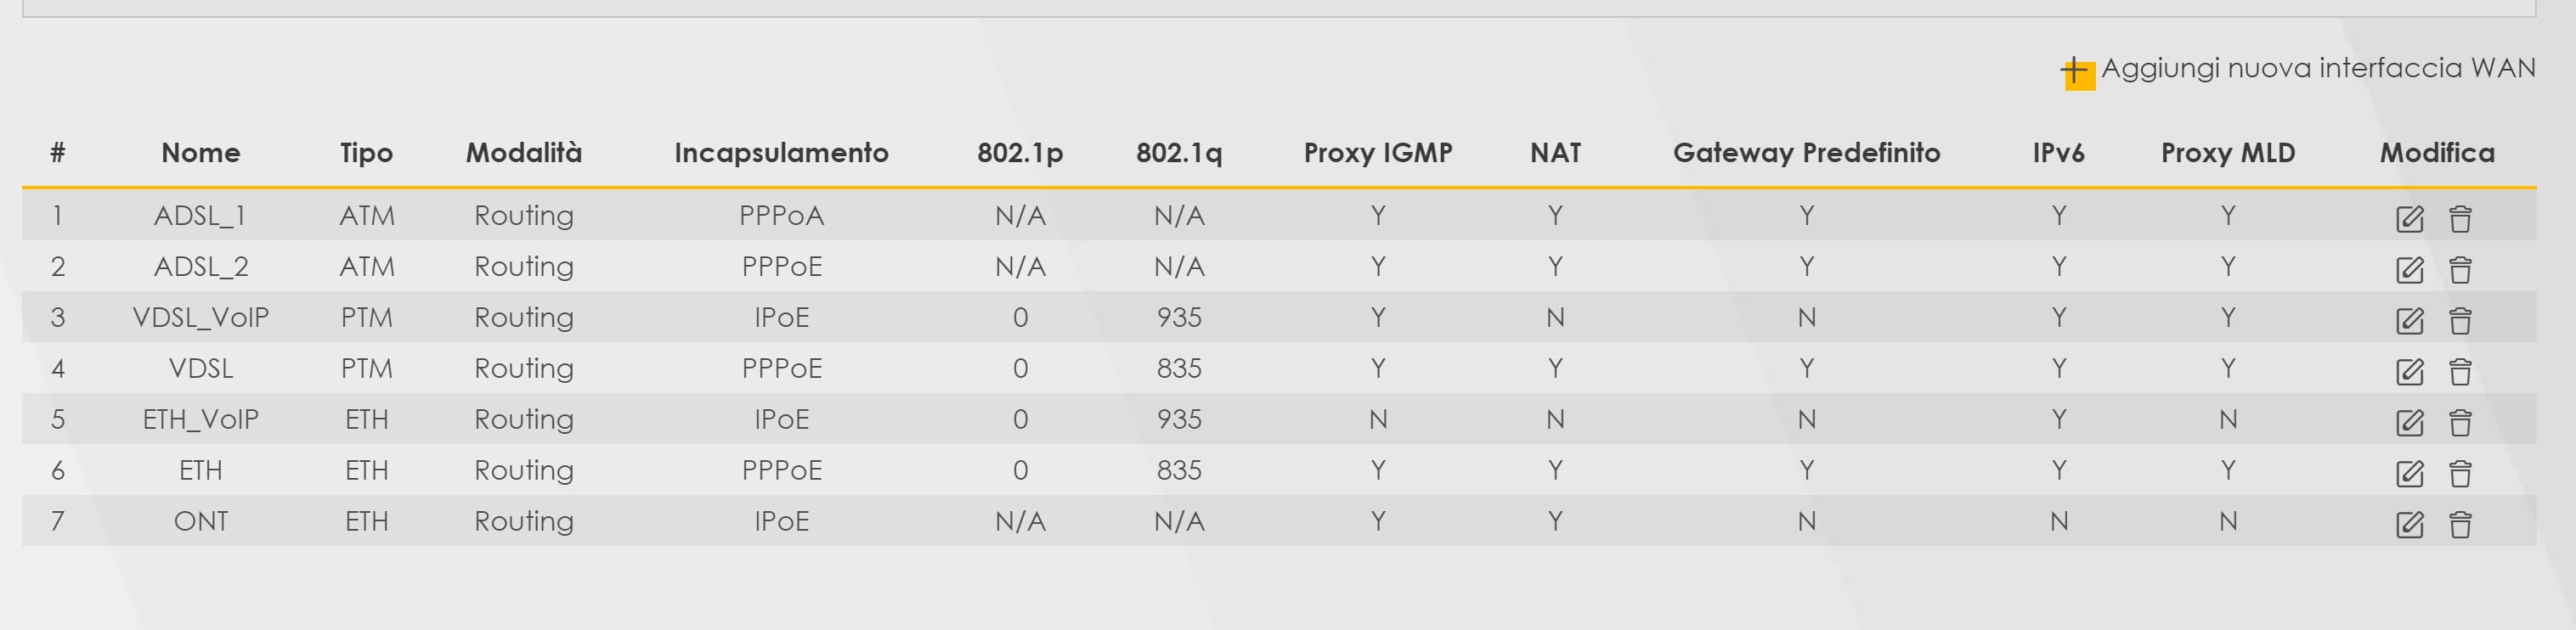Select the Incapsulamento column header

[781, 153]
